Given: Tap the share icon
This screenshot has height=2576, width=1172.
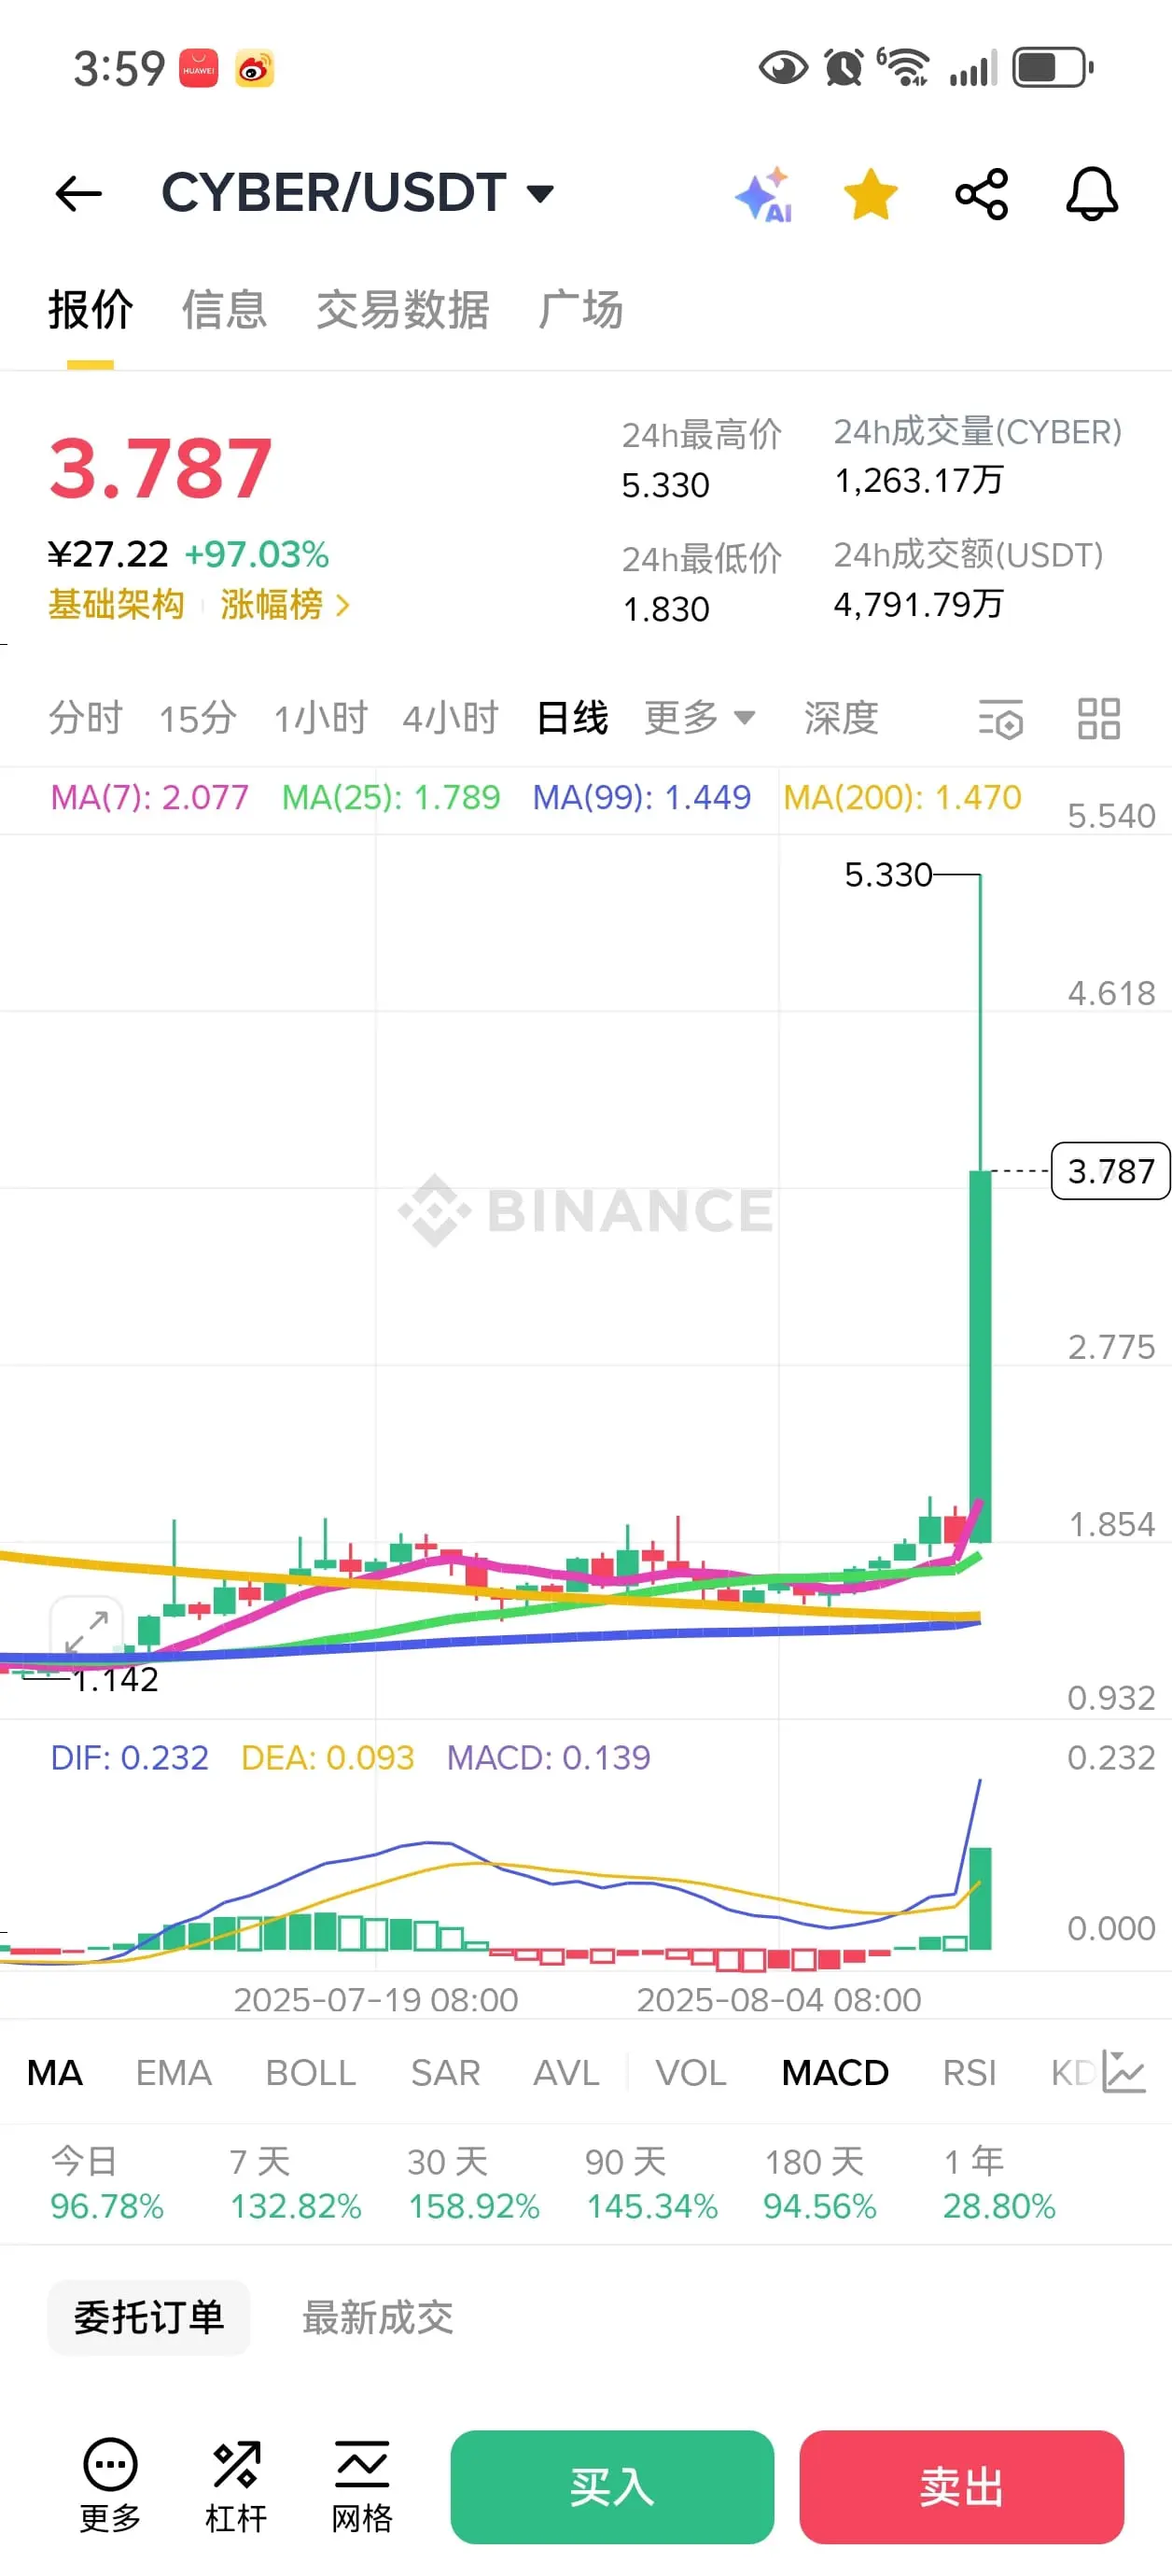Looking at the screenshot, I should point(982,194).
